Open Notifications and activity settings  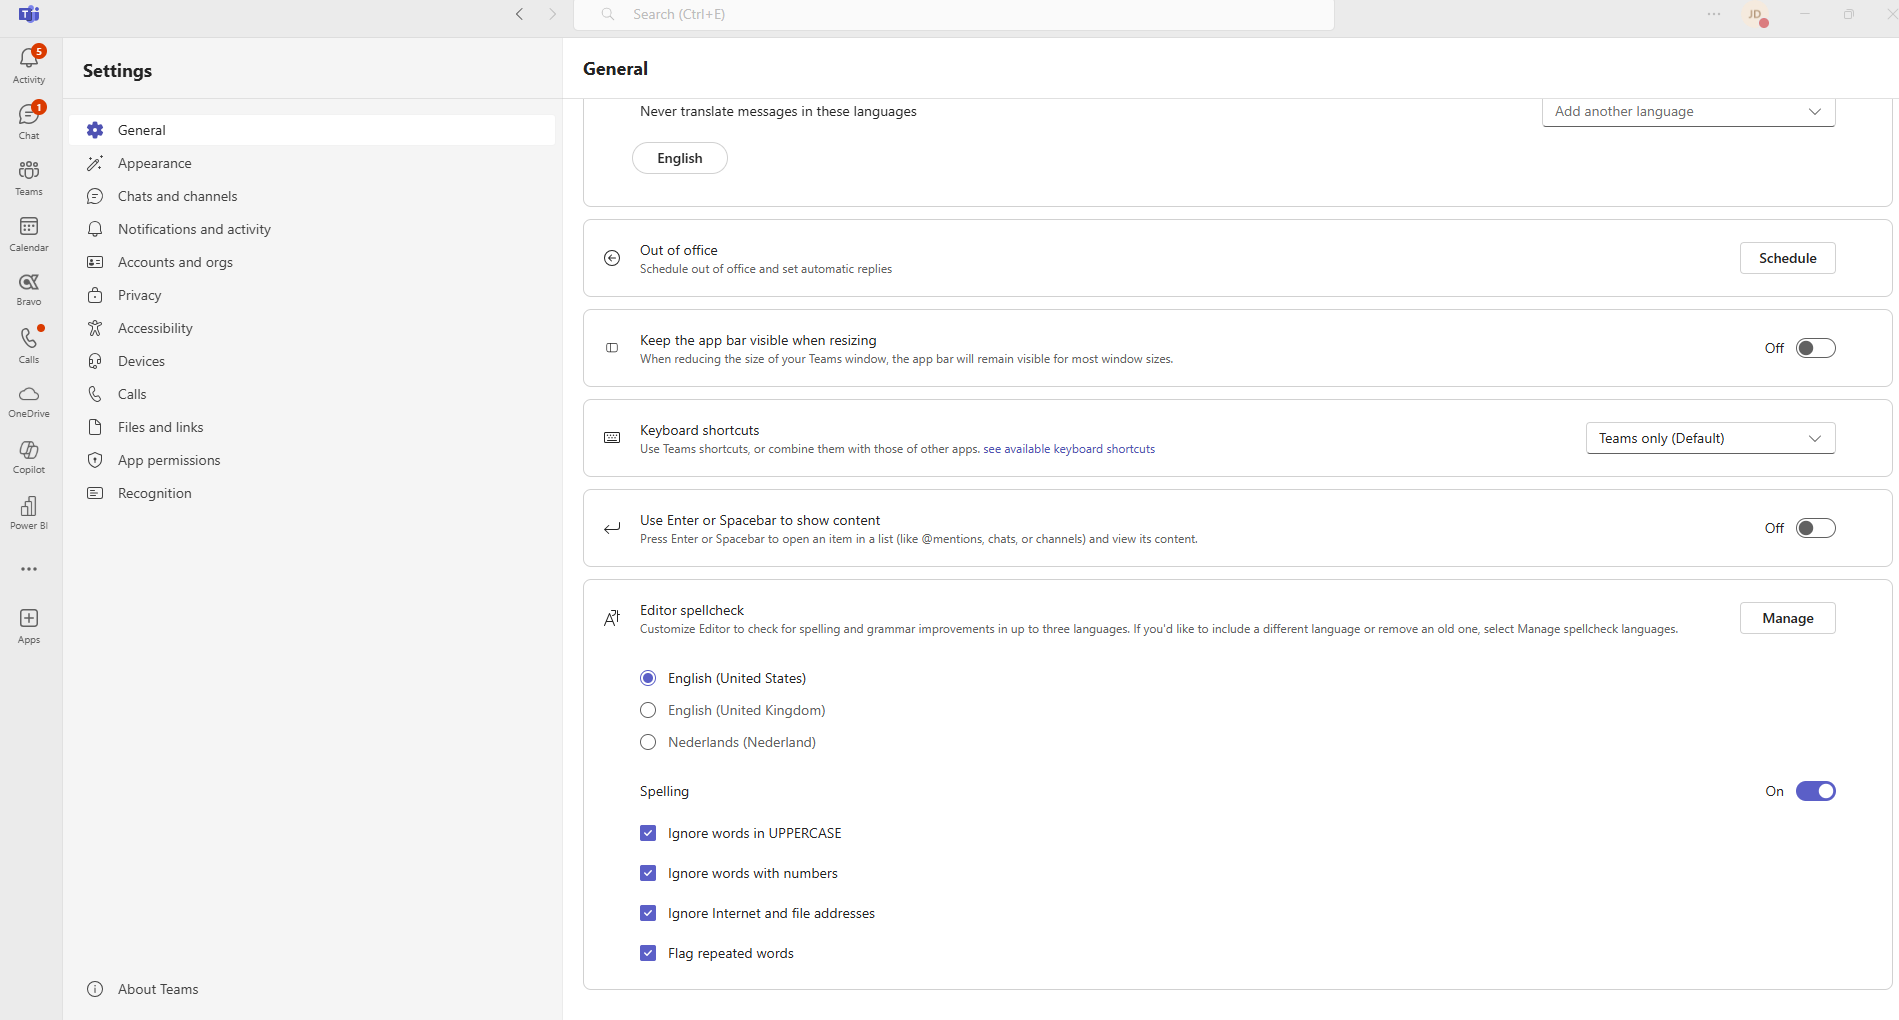coord(312,229)
